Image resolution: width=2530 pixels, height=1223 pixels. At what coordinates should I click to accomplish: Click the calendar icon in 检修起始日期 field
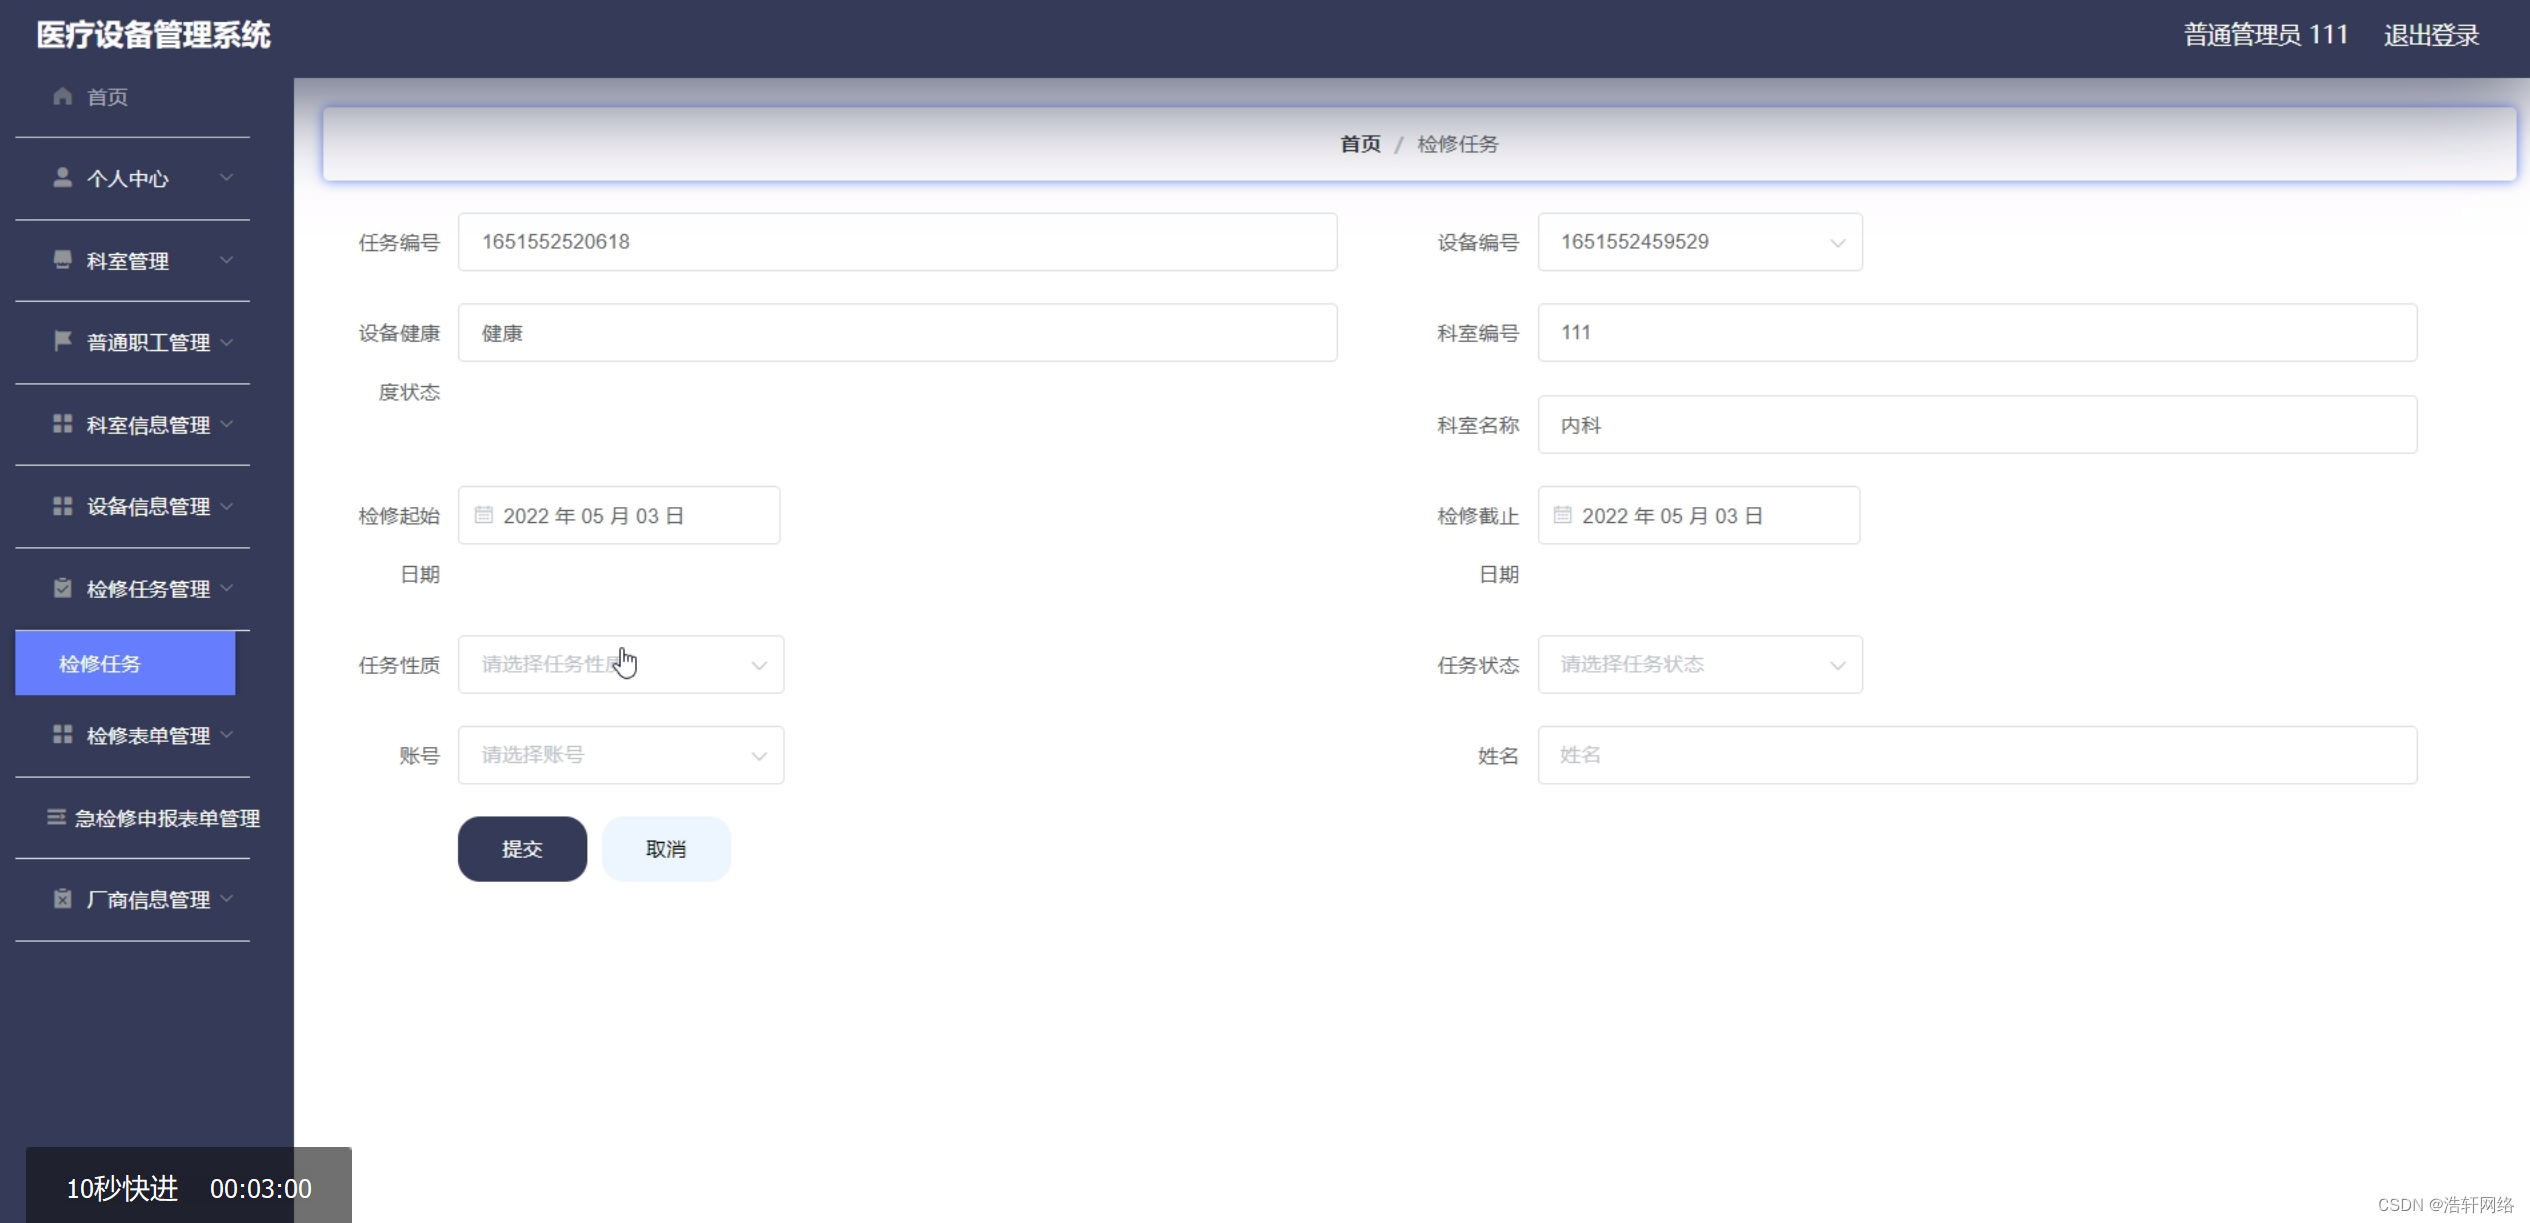tap(484, 514)
